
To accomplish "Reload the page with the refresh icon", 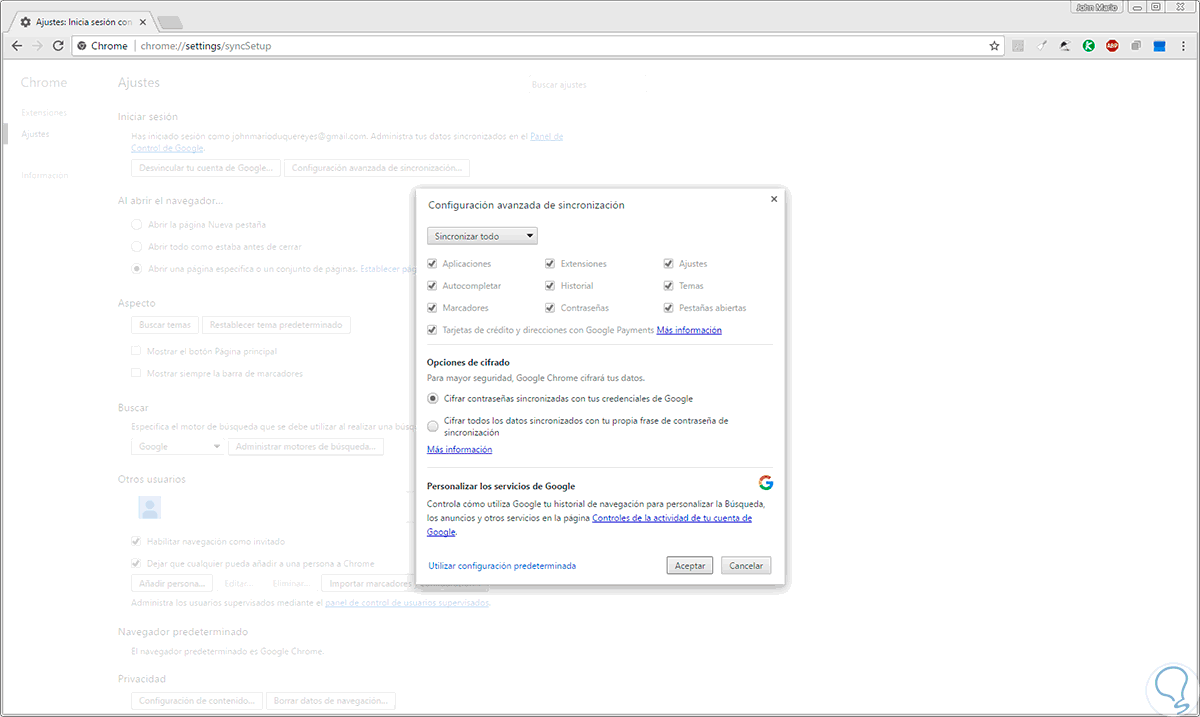I will tap(58, 46).
